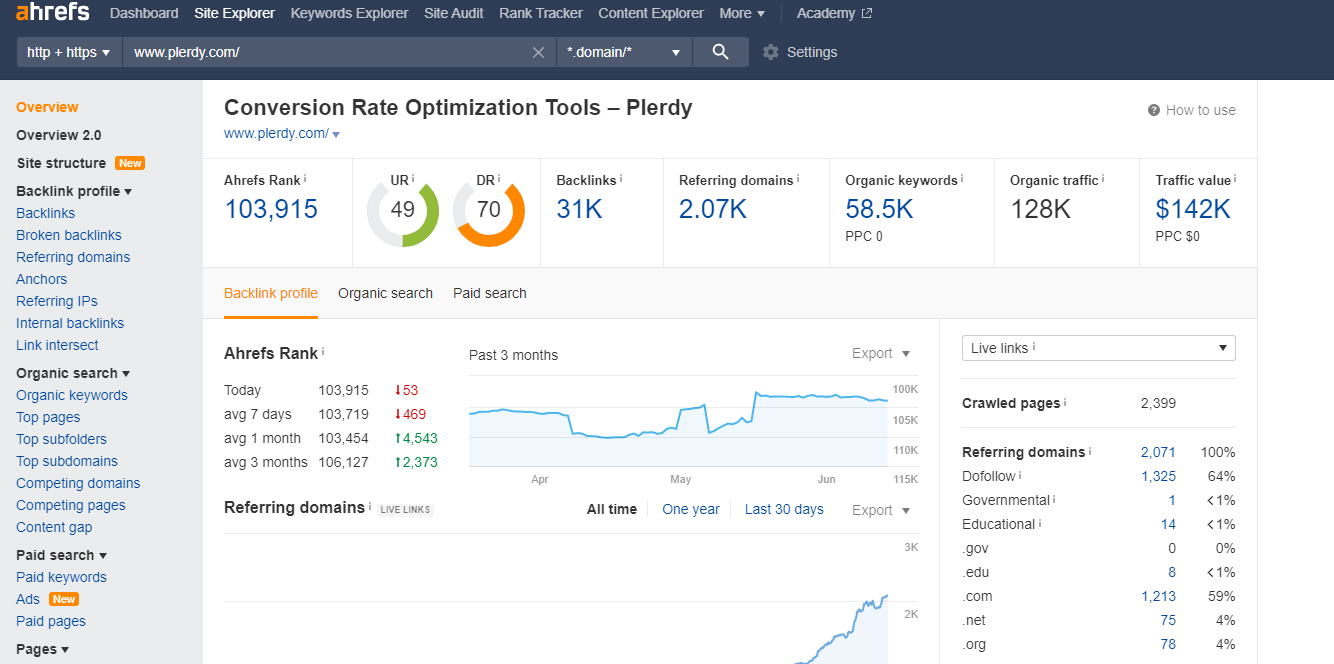Select All time referring domains range
The image size is (1334, 664).
pyautogui.click(x=612, y=509)
